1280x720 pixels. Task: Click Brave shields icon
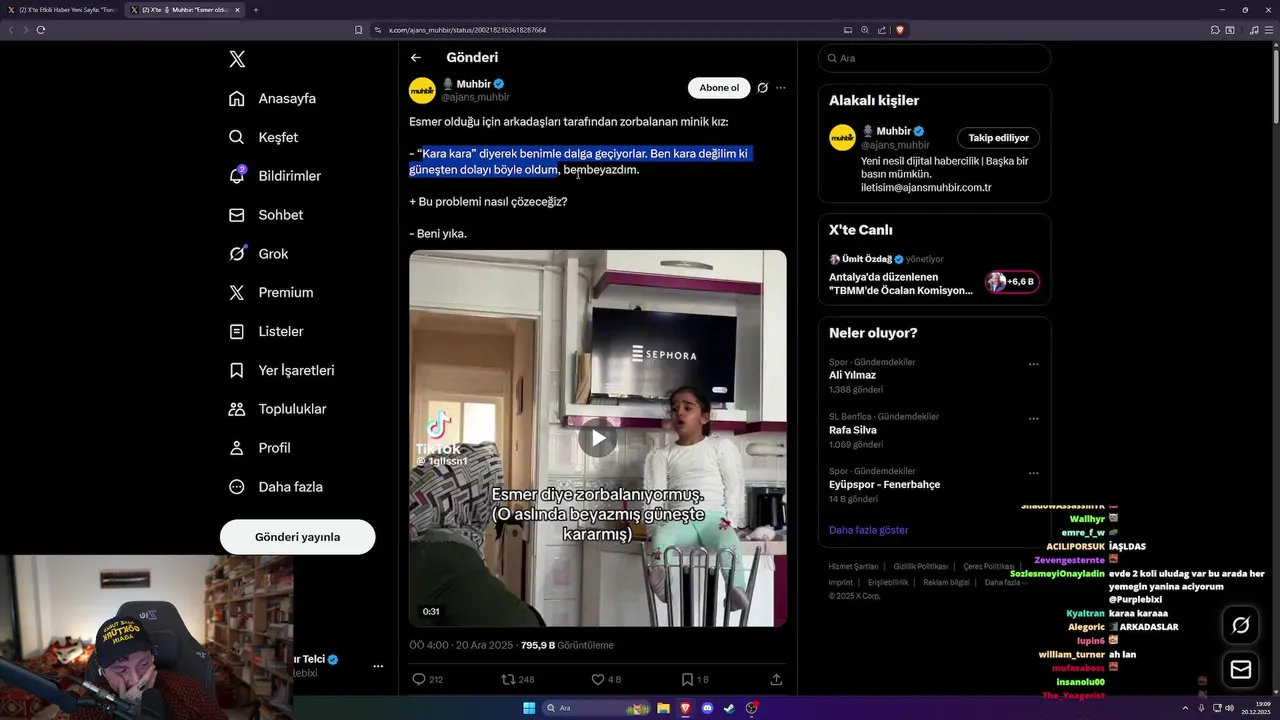point(899,30)
